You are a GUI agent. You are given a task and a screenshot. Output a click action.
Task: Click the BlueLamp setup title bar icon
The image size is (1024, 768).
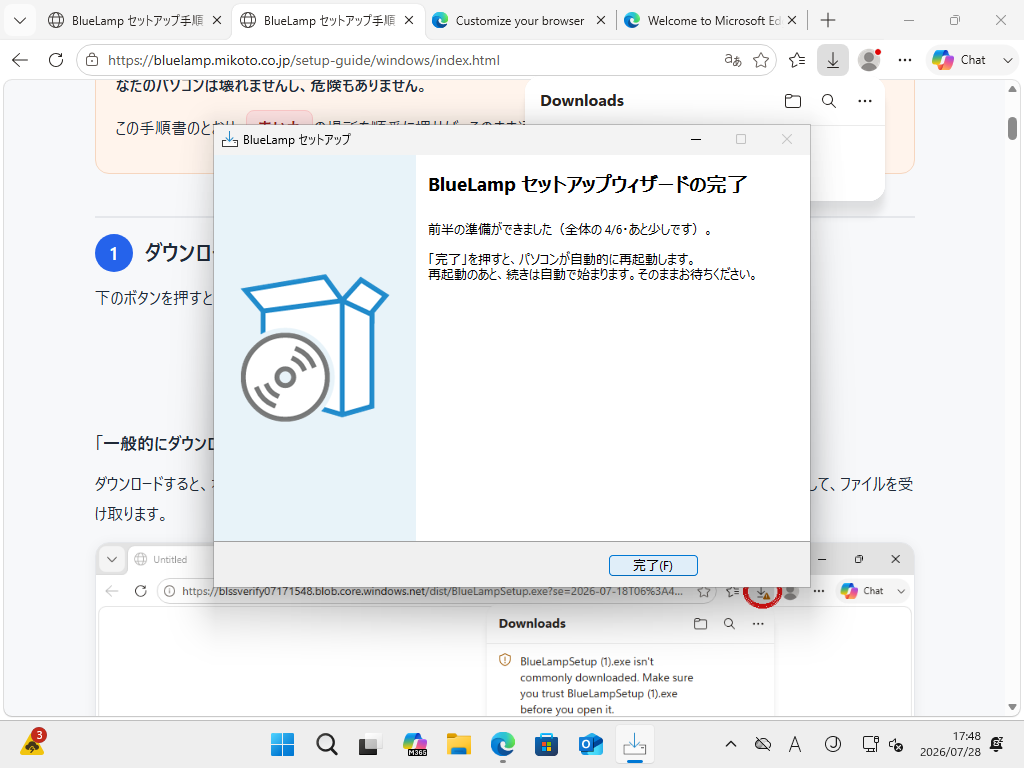[230, 139]
